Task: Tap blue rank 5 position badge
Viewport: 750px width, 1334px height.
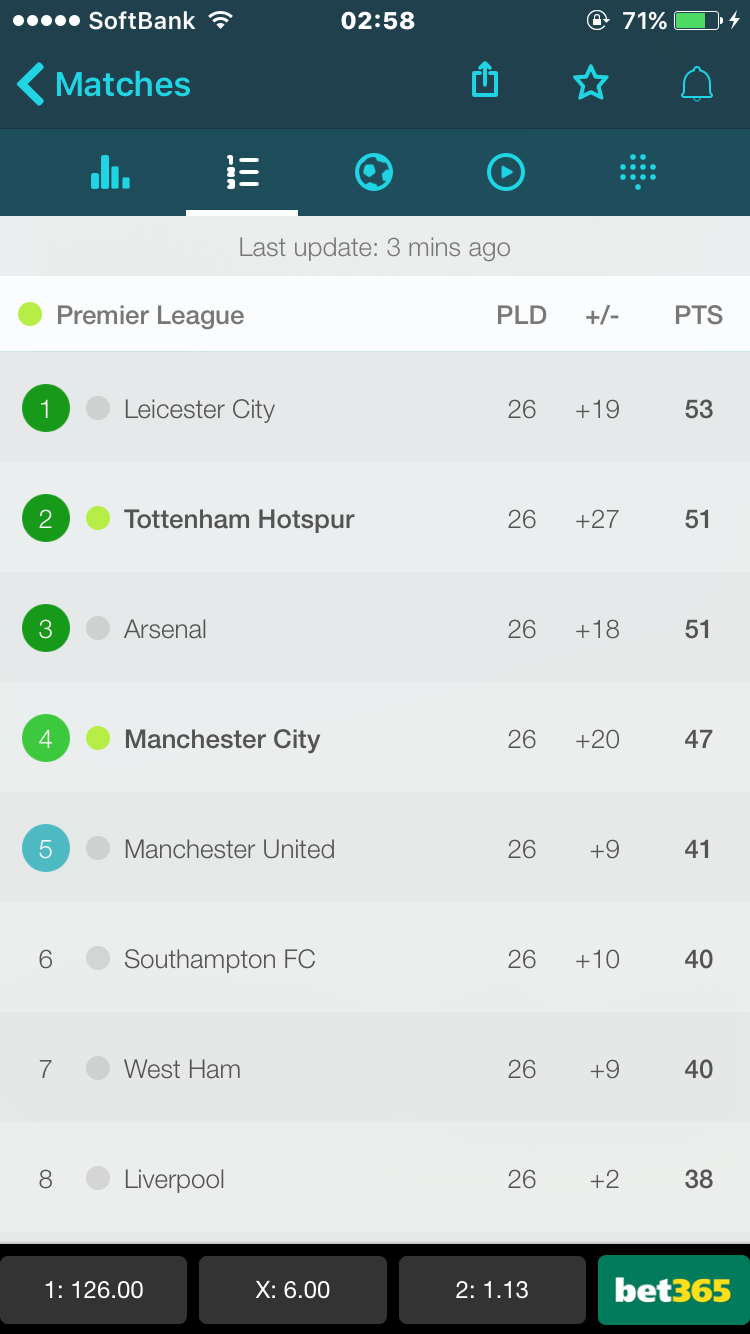Action: pyautogui.click(x=46, y=848)
